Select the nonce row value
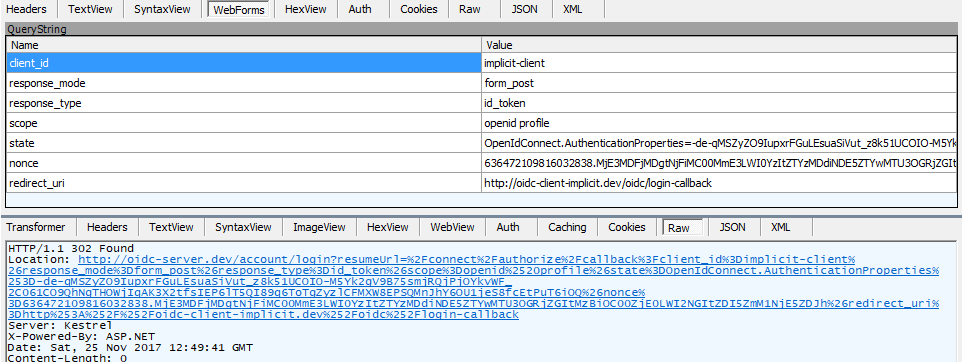Image resolution: width=962 pixels, height=362 pixels. pos(721,163)
